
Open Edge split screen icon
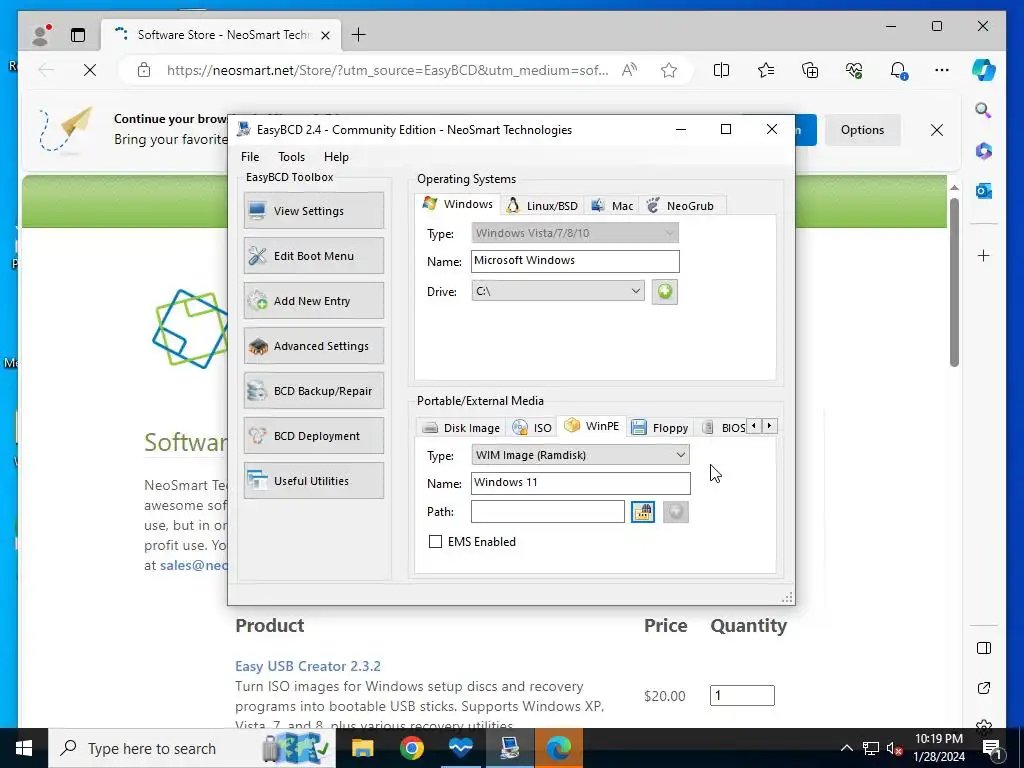[x=721, y=70]
